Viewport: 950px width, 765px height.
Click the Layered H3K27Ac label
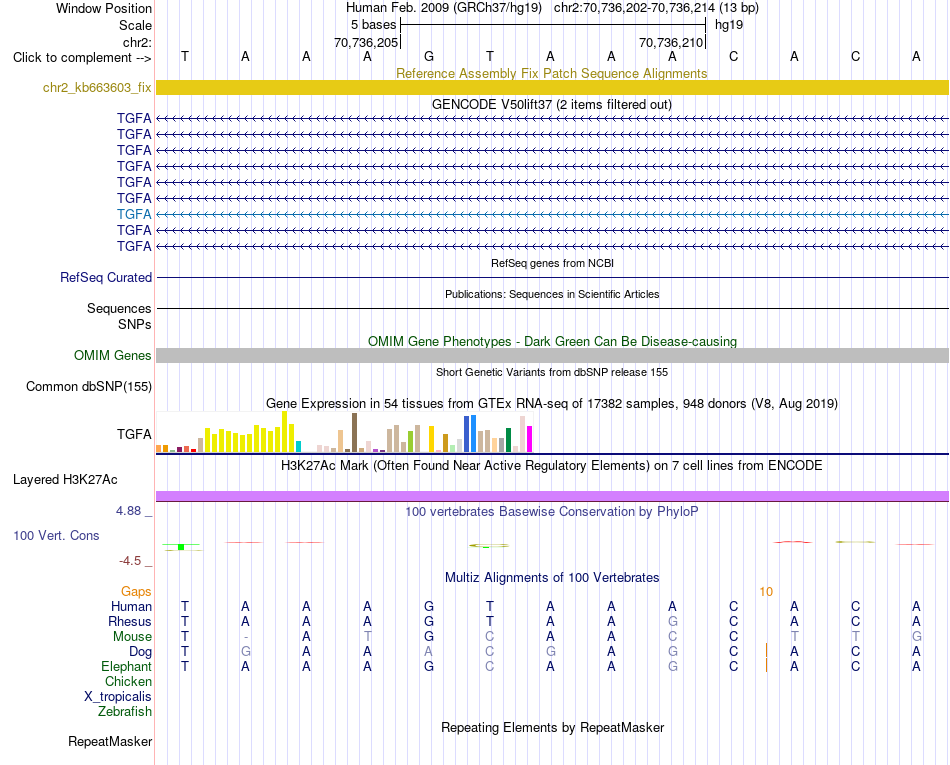click(65, 480)
